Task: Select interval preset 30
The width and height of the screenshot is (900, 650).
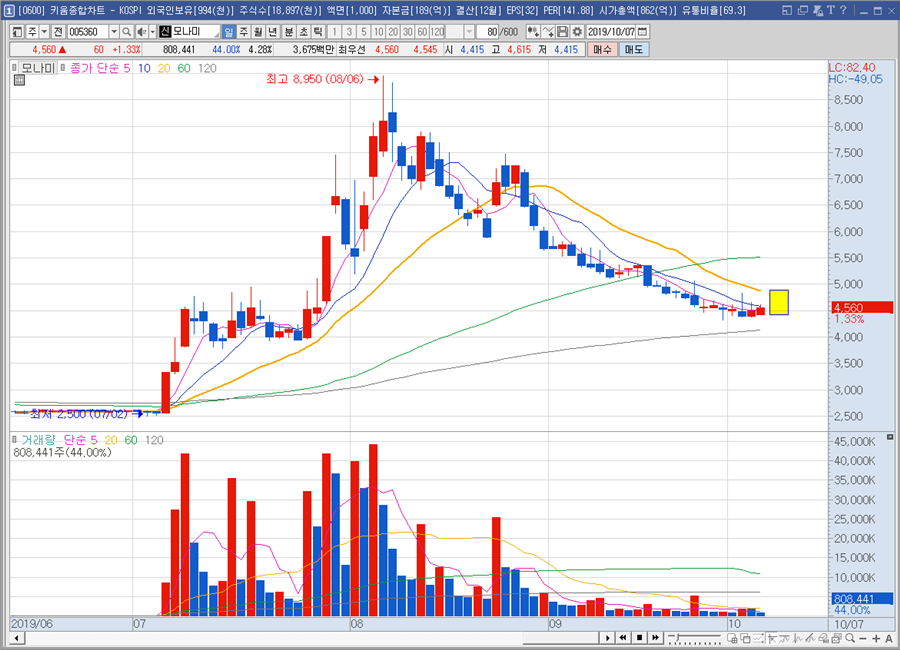Action: (x=408, y=32)
